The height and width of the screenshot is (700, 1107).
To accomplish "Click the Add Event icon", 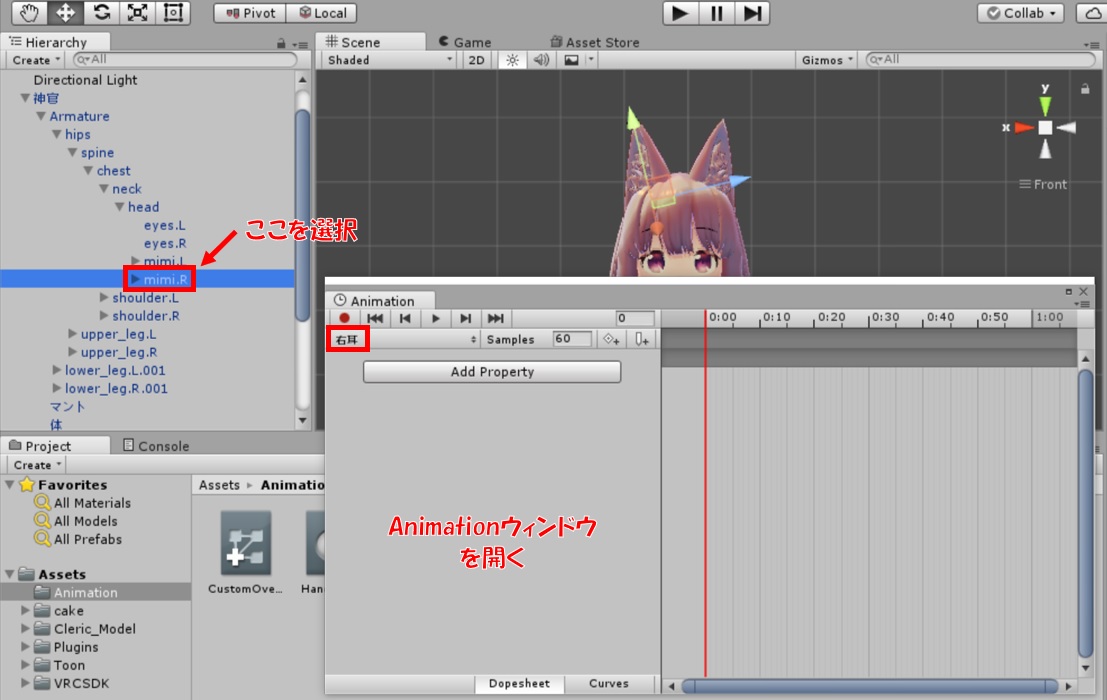I will pos(643,340).
